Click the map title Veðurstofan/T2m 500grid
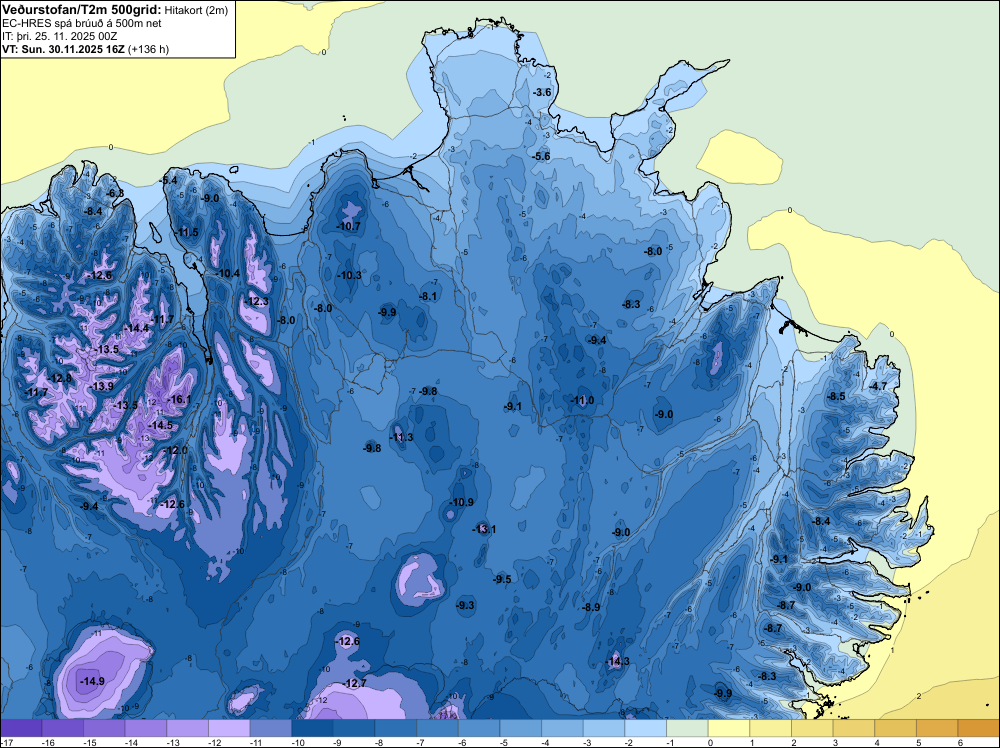The image size is (1000, 748). click(x=81, y=10)
